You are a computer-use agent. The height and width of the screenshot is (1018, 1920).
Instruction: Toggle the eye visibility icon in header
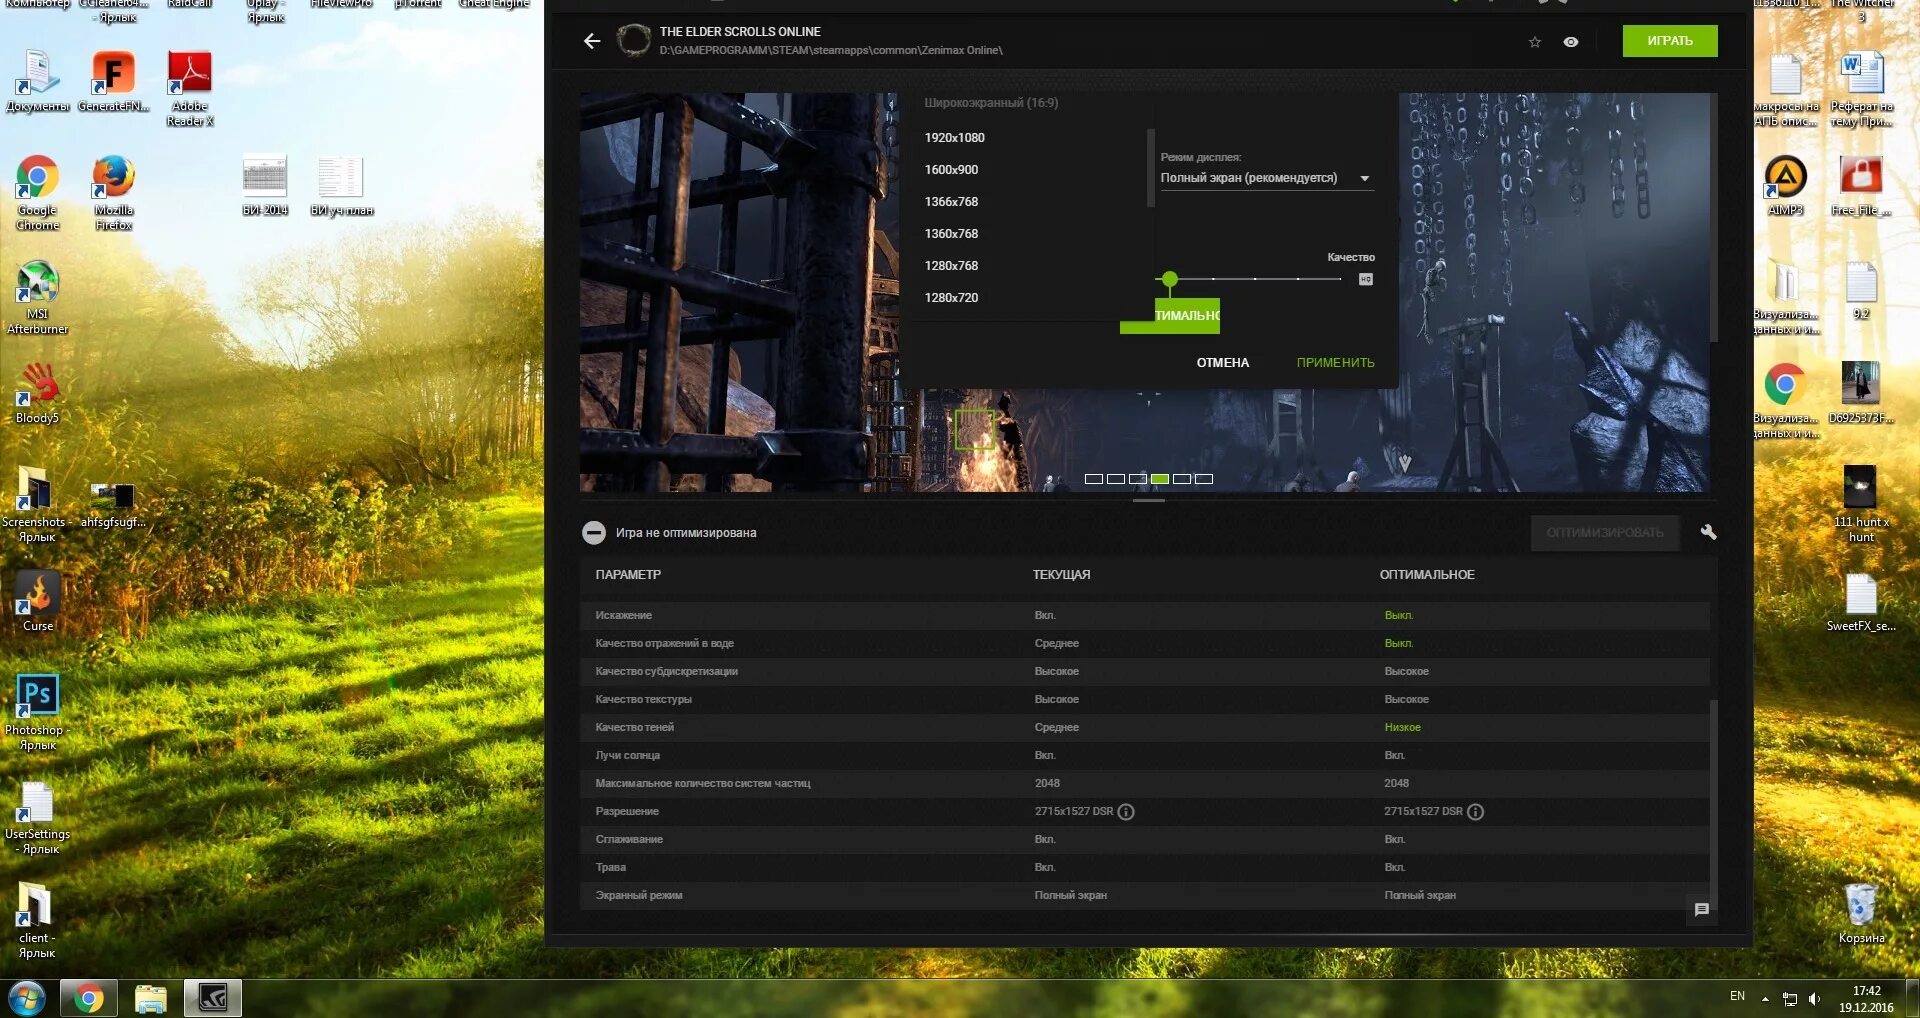(1571, 42)
